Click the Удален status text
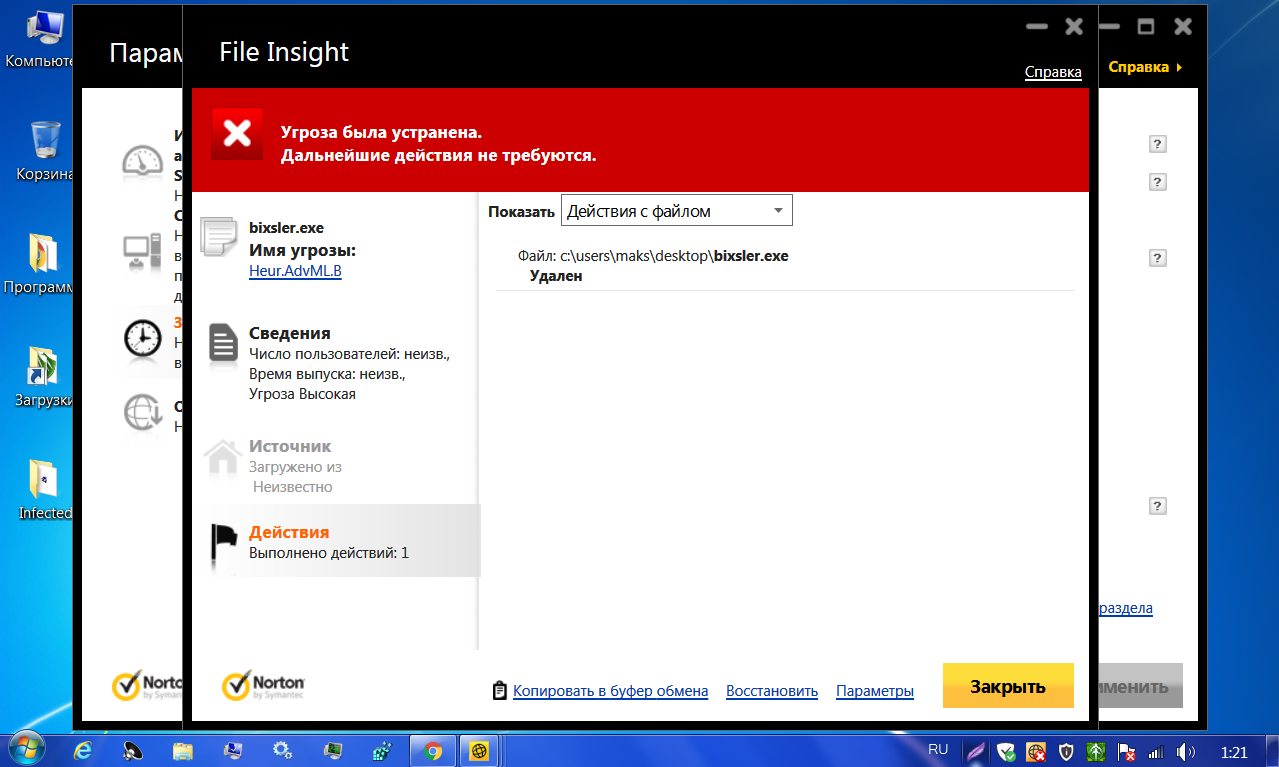Viewport: 1279px width, 767px height. tap(556, 276)
